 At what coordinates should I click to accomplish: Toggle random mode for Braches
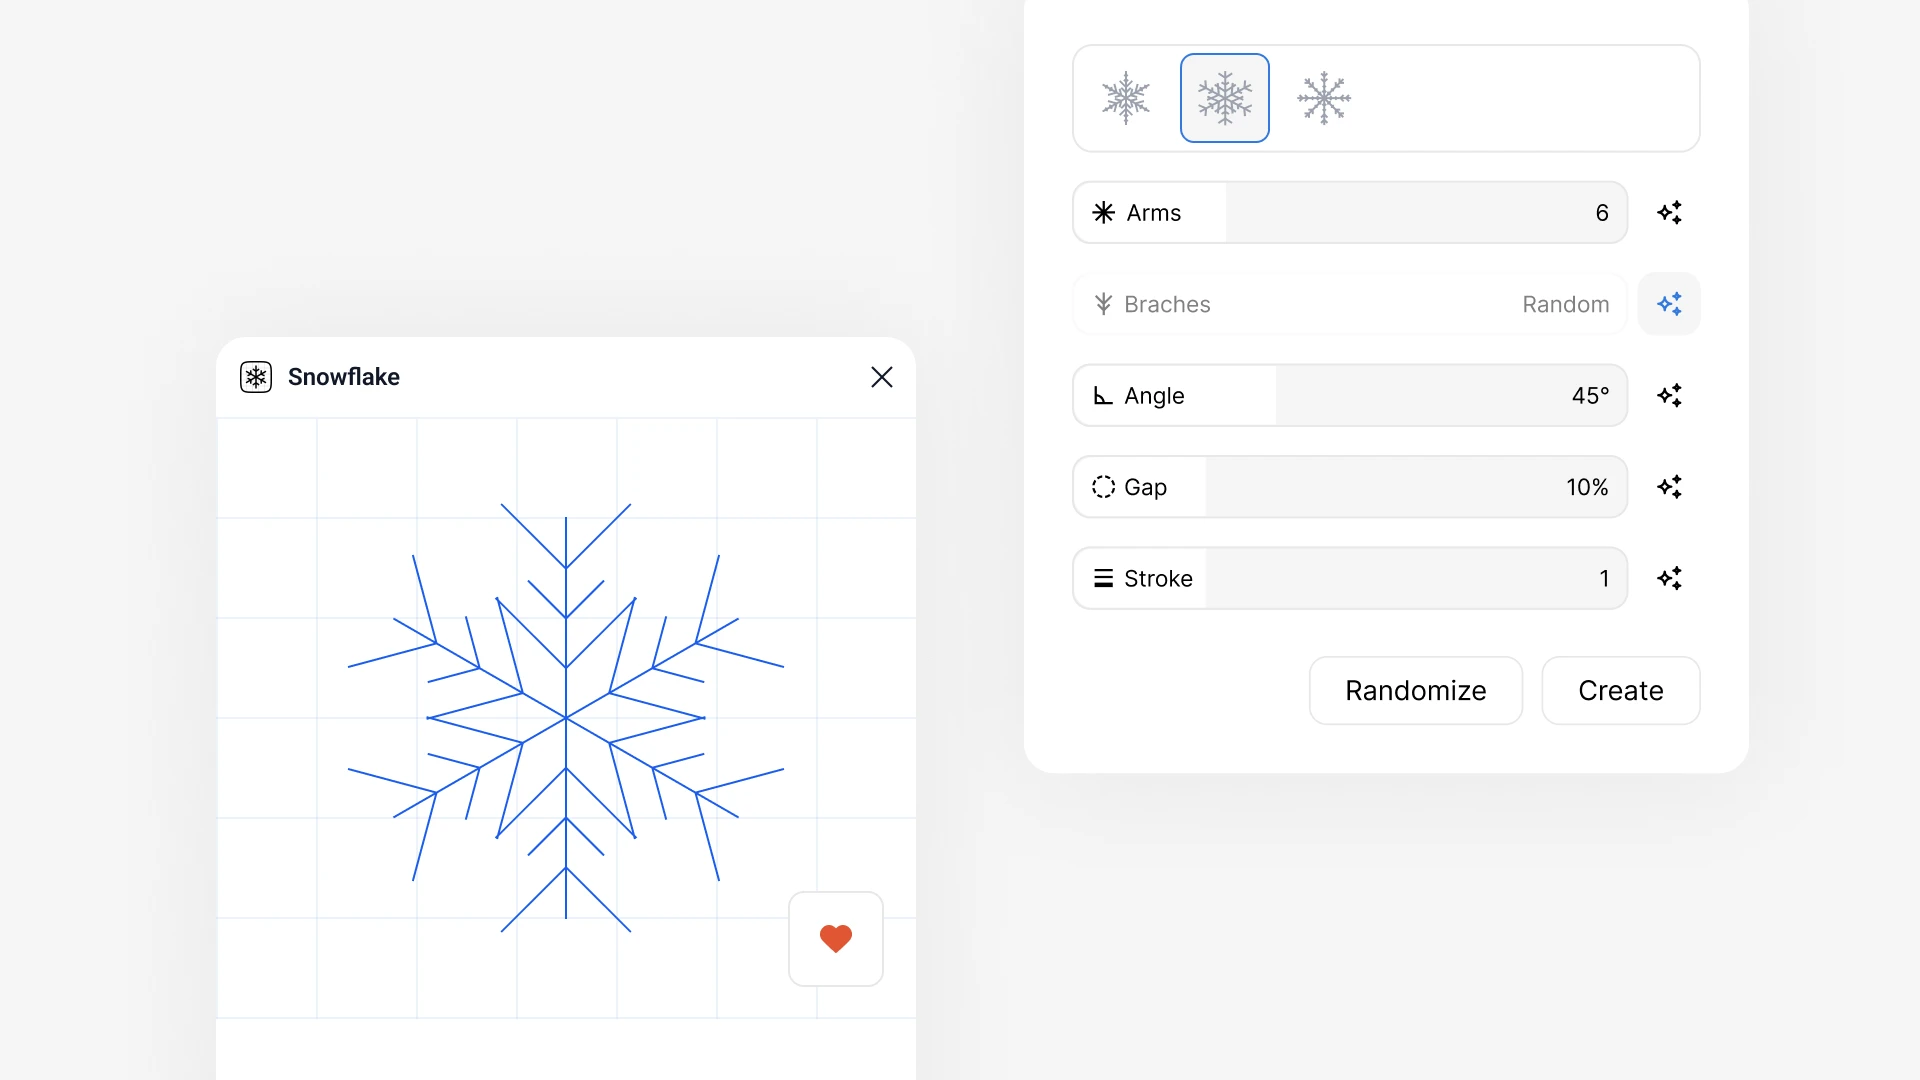point(1669,304)
